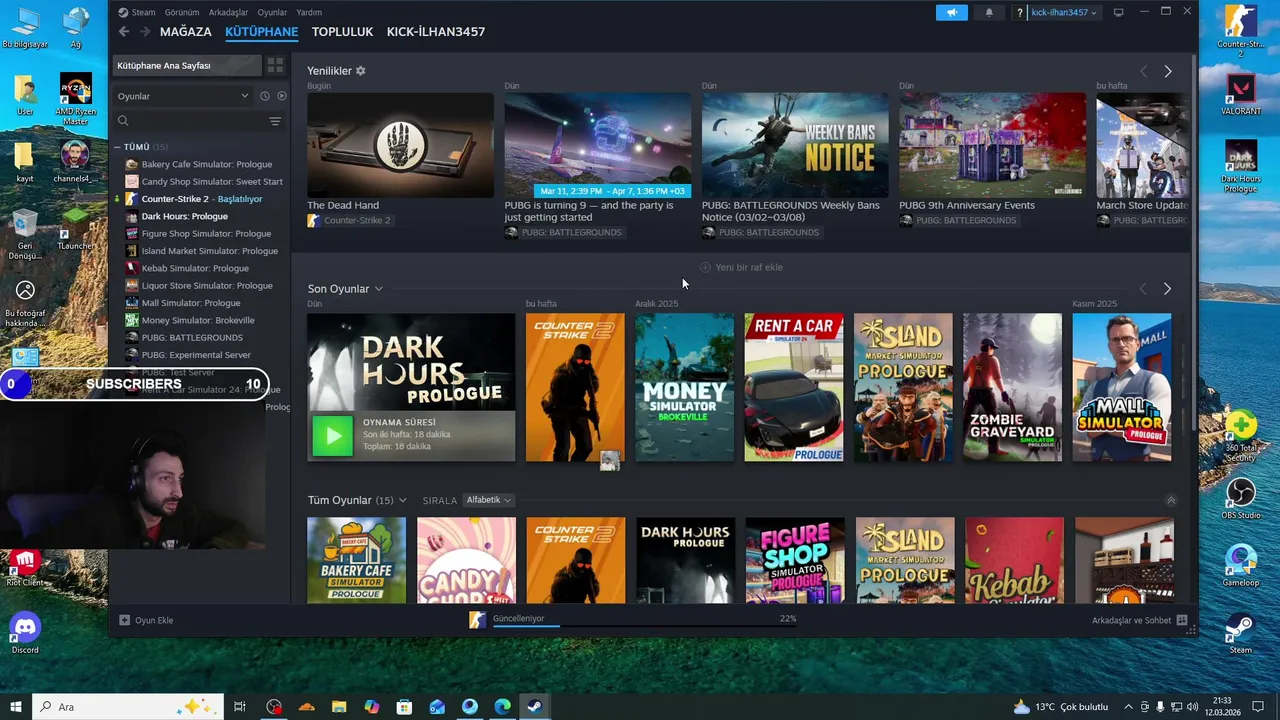Open the OBS Studio desktop icon

(x=1241, y=498)
